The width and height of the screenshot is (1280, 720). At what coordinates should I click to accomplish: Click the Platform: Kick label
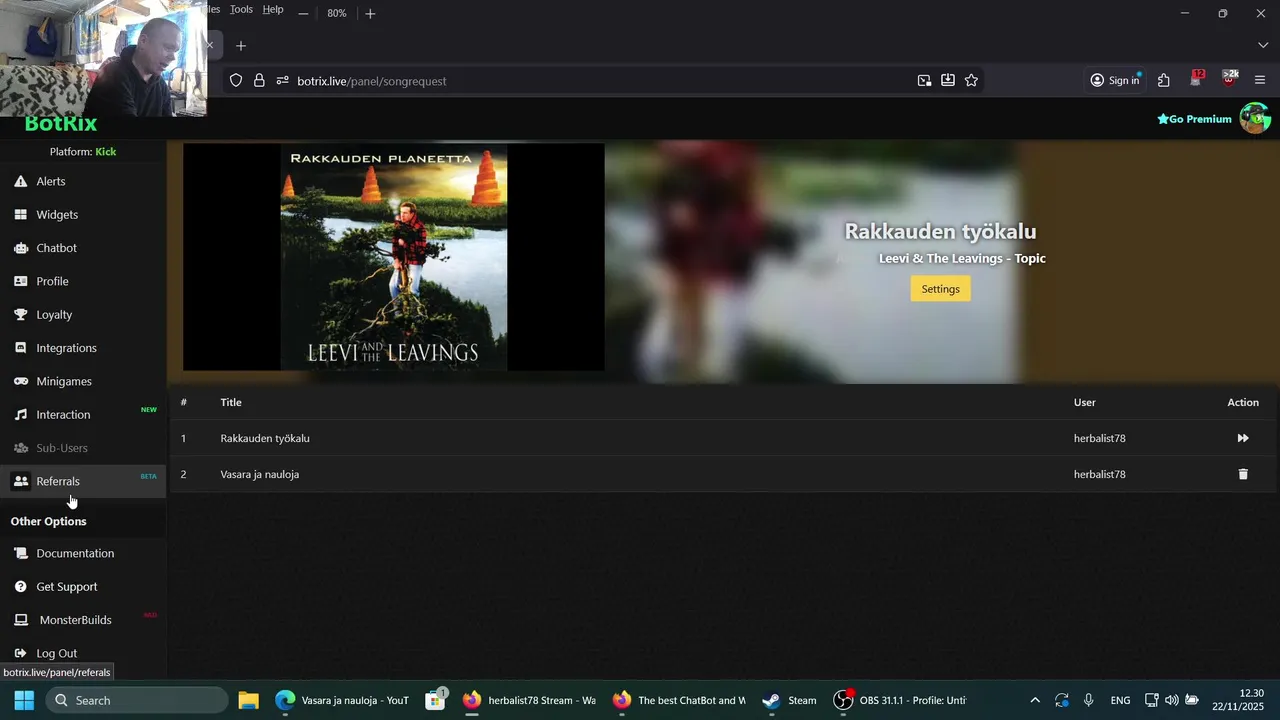click(83, 152)
